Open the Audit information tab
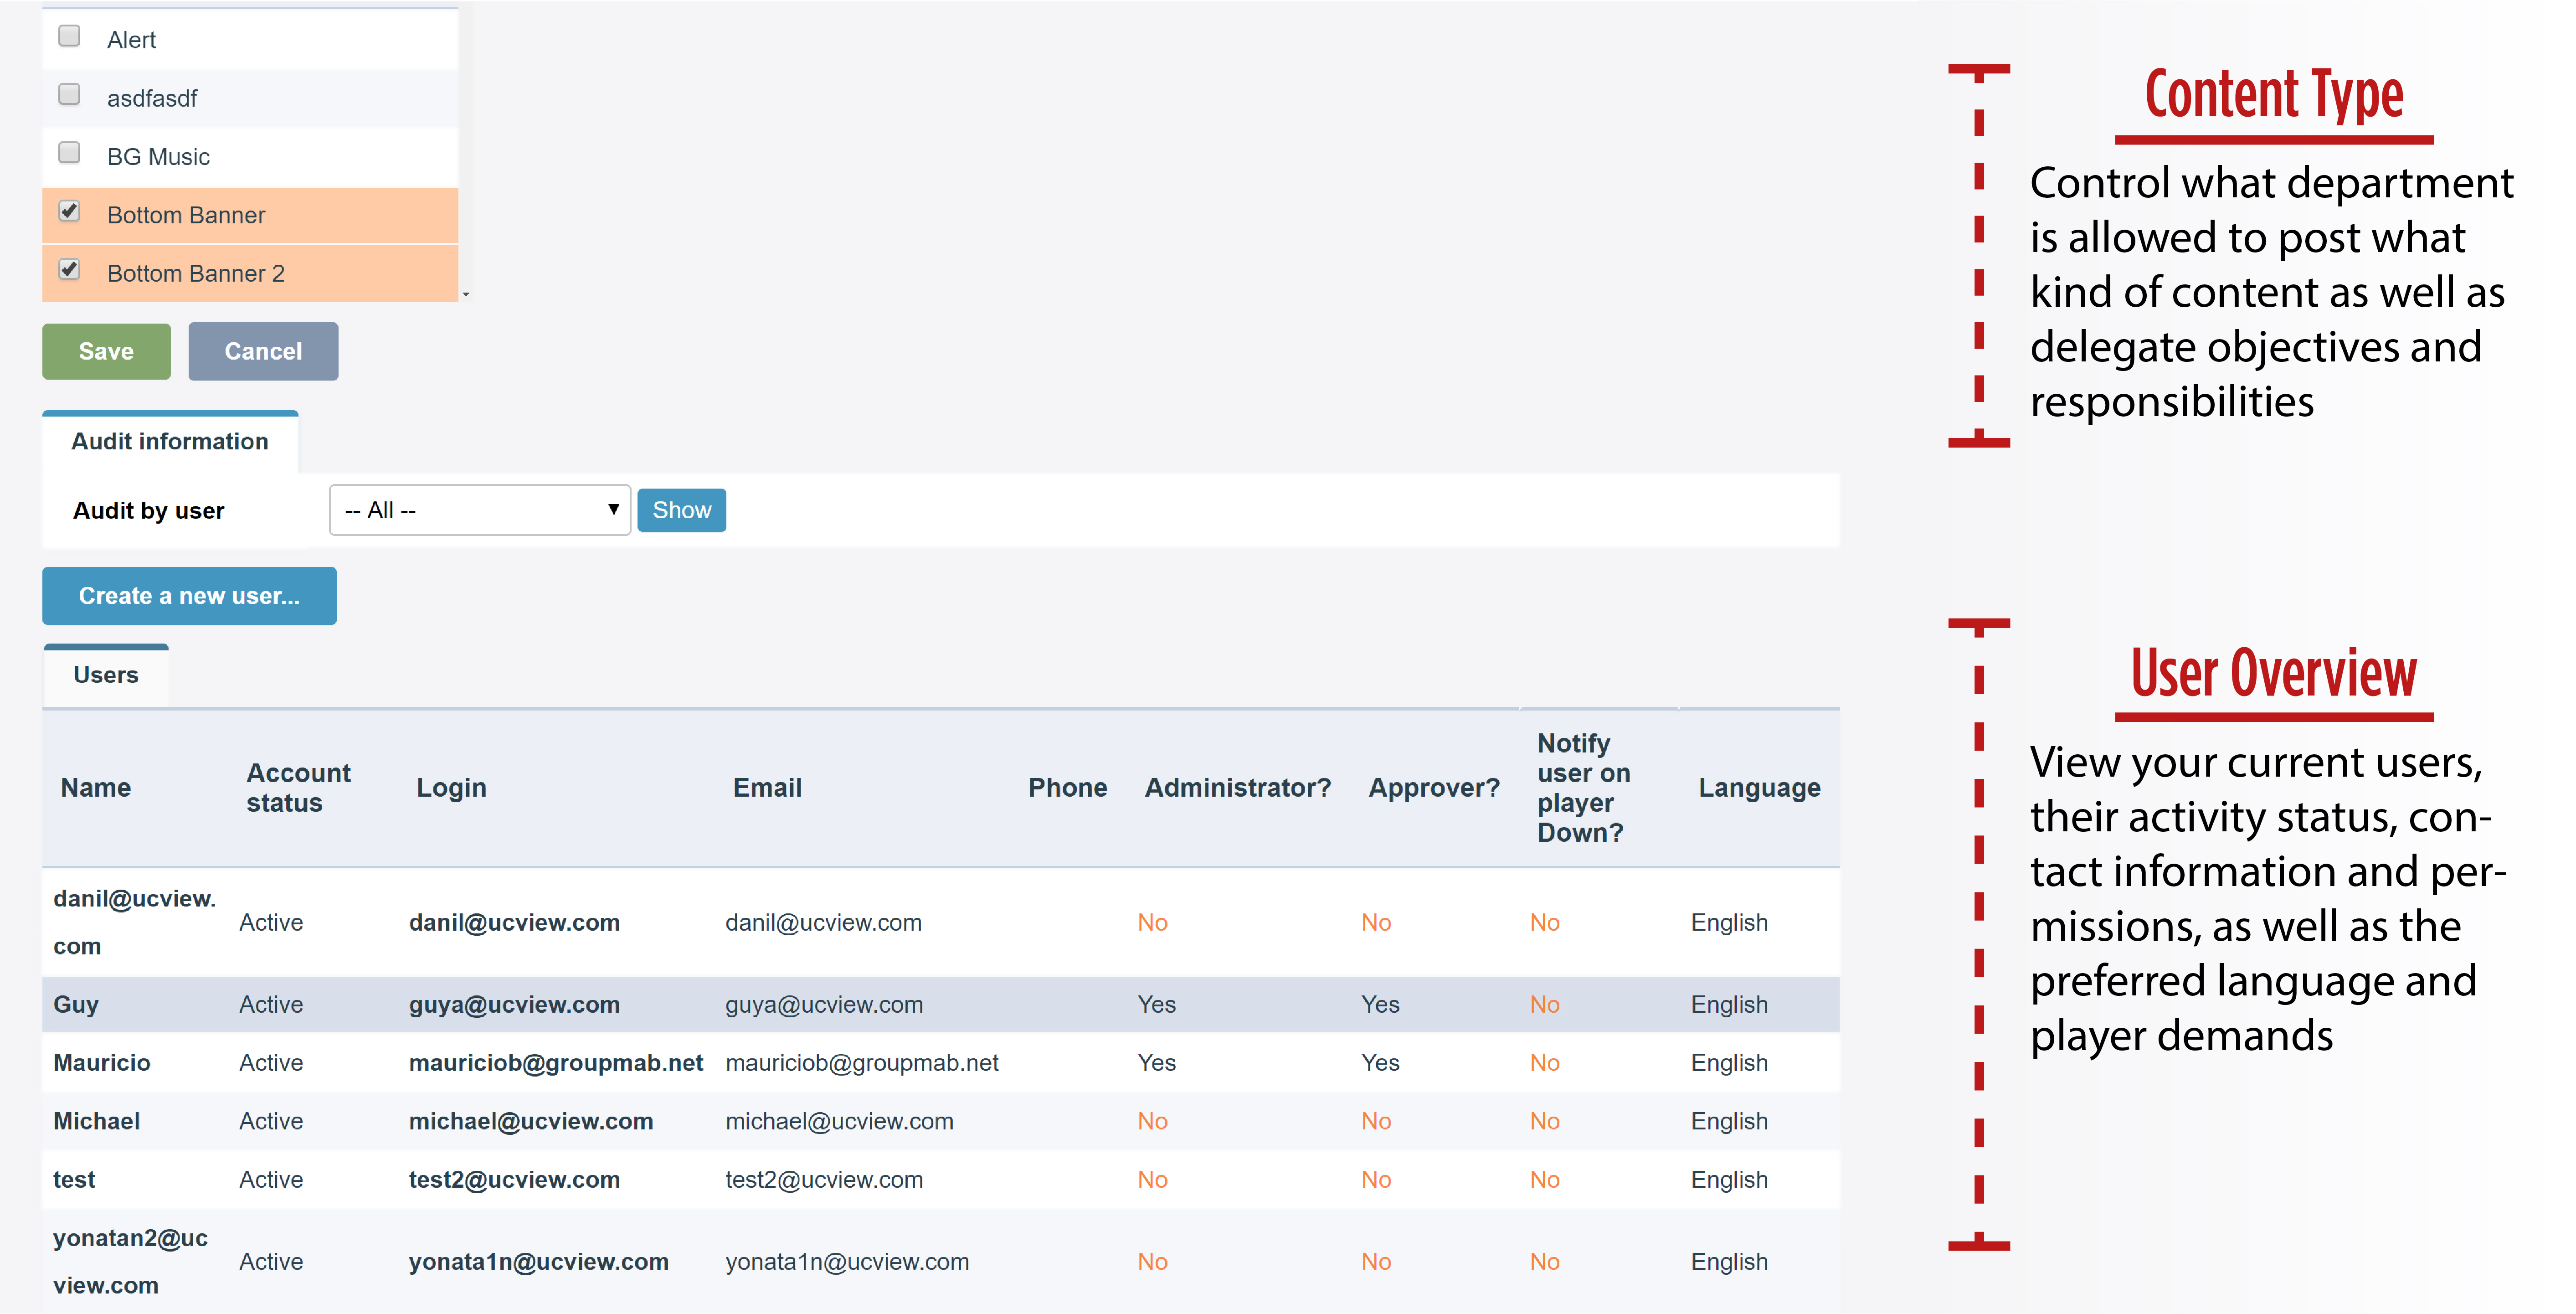Screen dimensions: 2576x1314 click(170, 441)
